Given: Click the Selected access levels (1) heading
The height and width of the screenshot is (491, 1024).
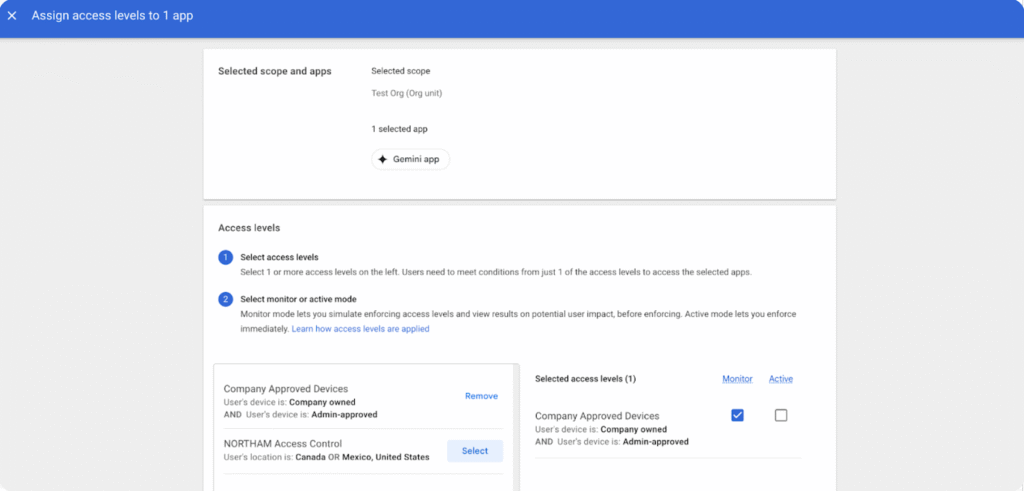Looking at the screenshot, I should coord(585,379).
